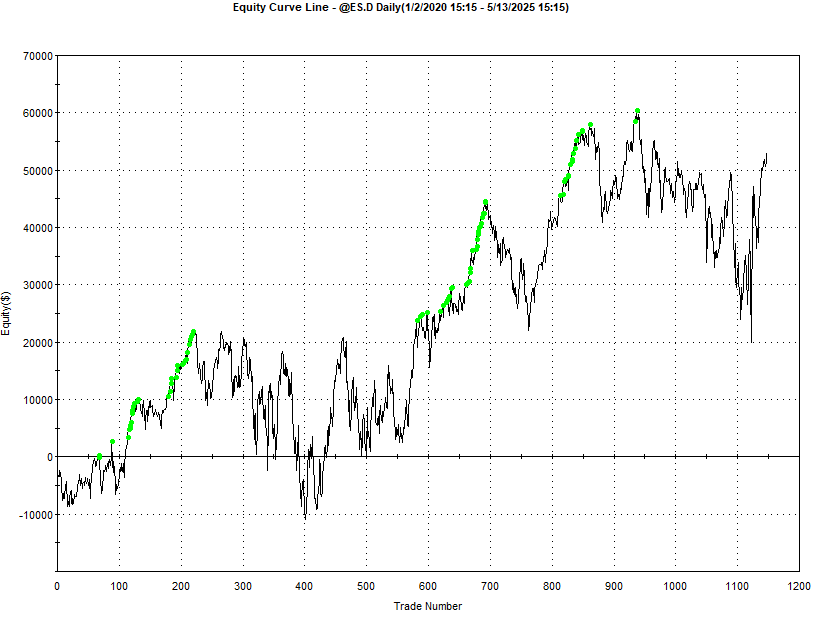
Task: Click the 1000 trade number label
Action: [x=675, y=586]
